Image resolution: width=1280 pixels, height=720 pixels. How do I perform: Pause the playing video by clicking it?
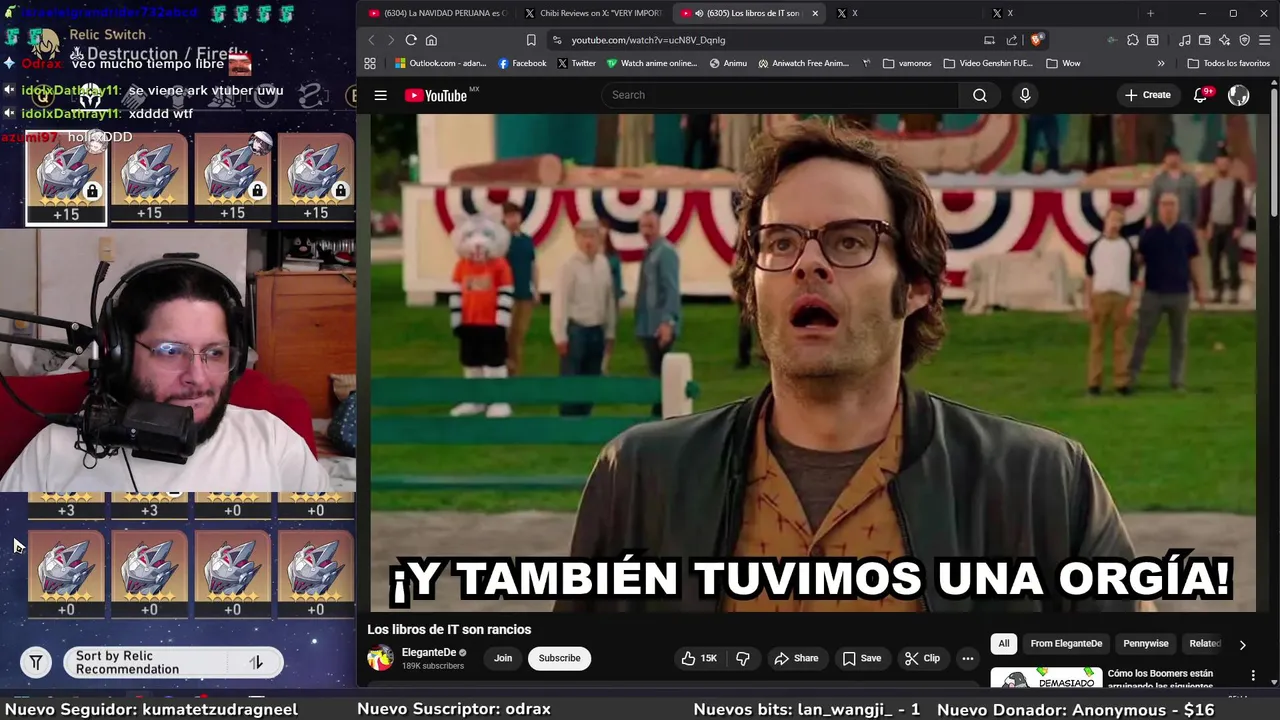click(x=813, y=362)
